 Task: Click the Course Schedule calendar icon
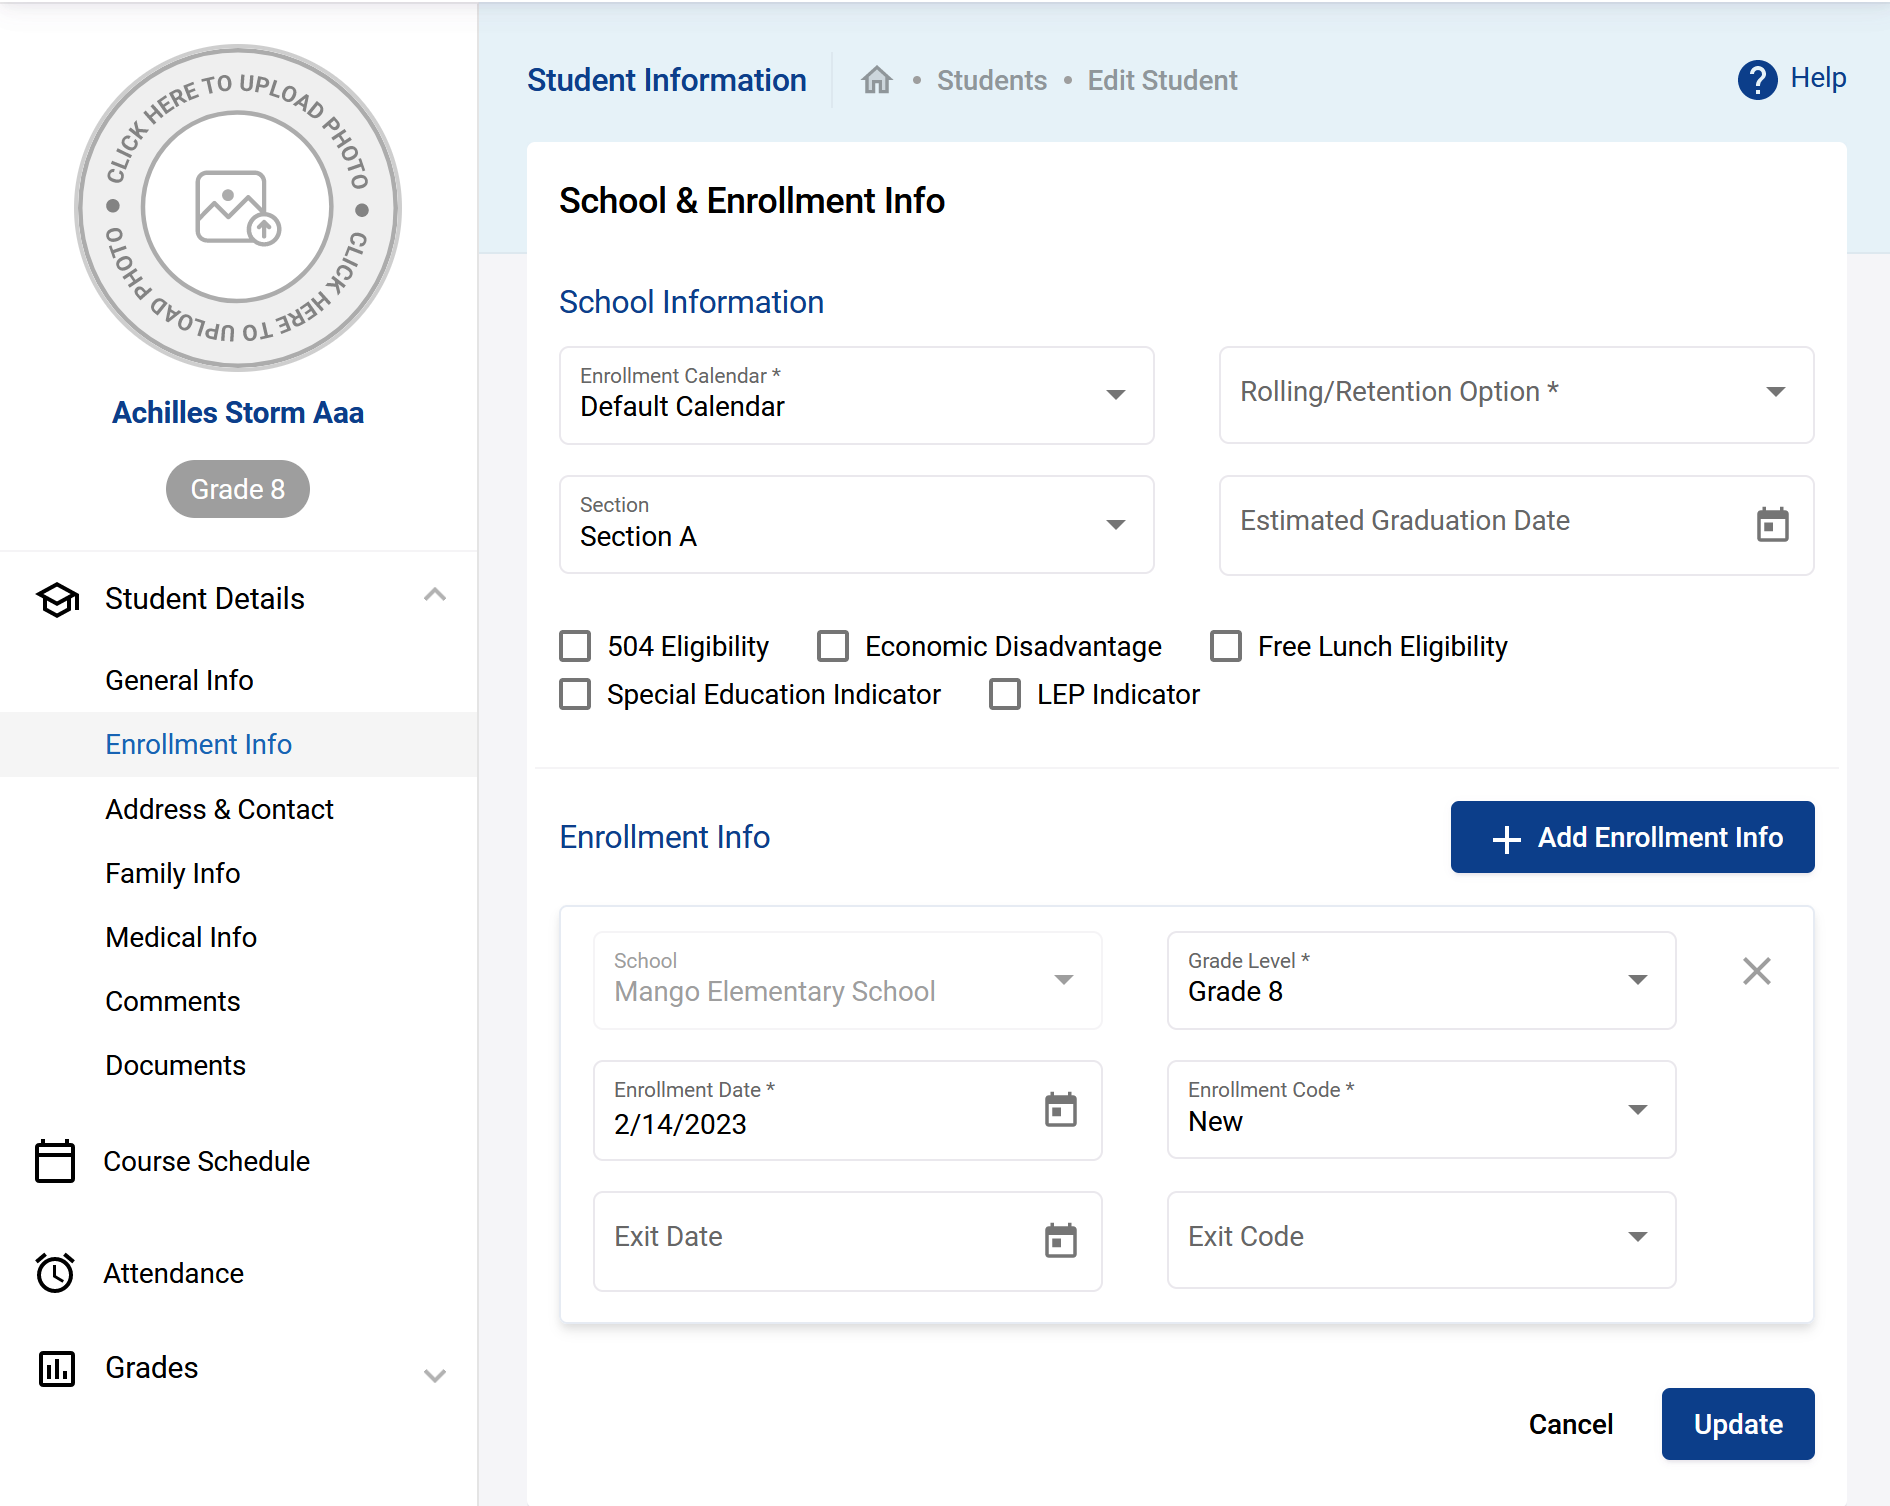[x=55, y=1161]
